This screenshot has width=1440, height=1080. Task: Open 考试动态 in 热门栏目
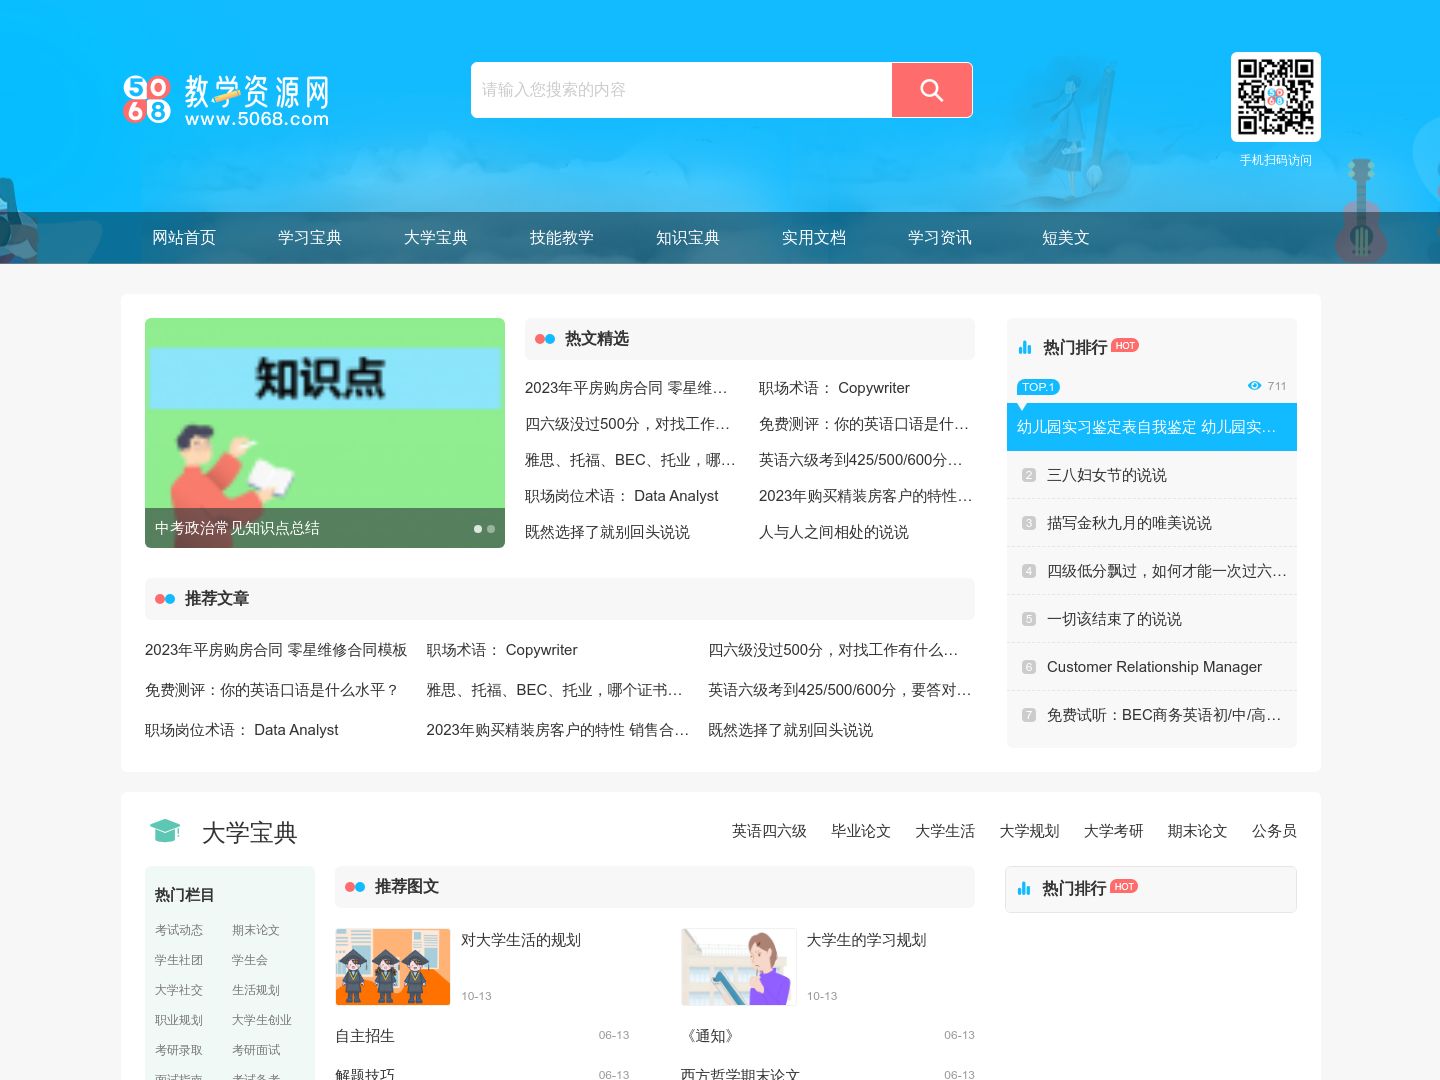(179, 930)
